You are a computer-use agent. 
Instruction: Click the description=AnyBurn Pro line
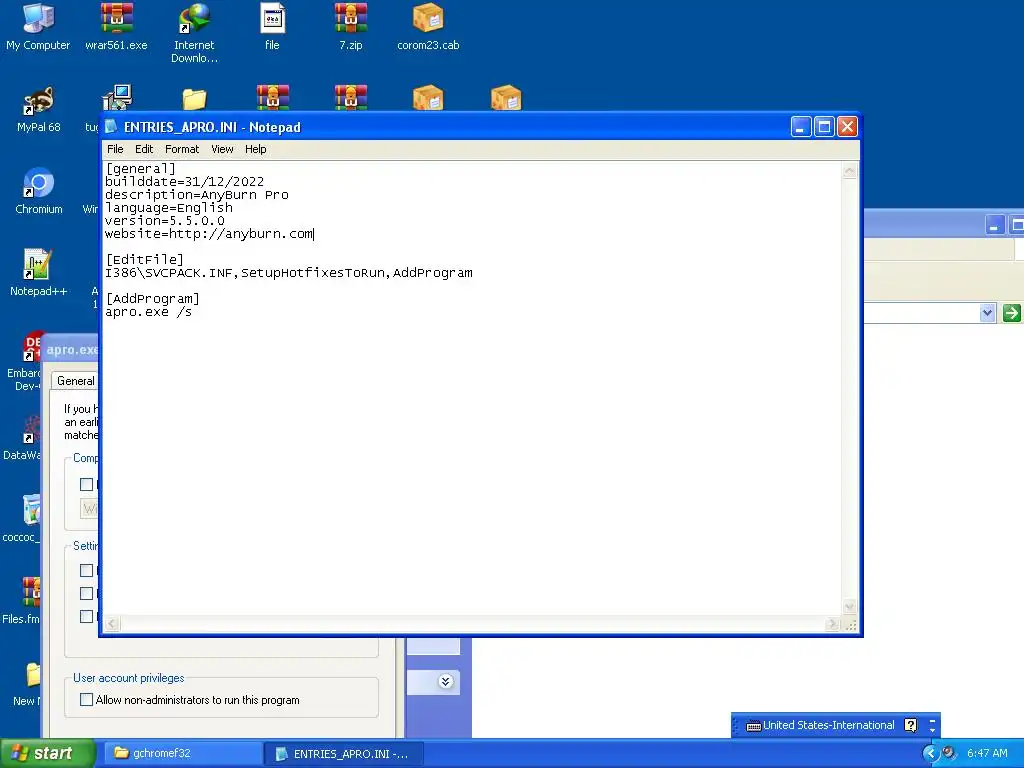pos(197,195)
